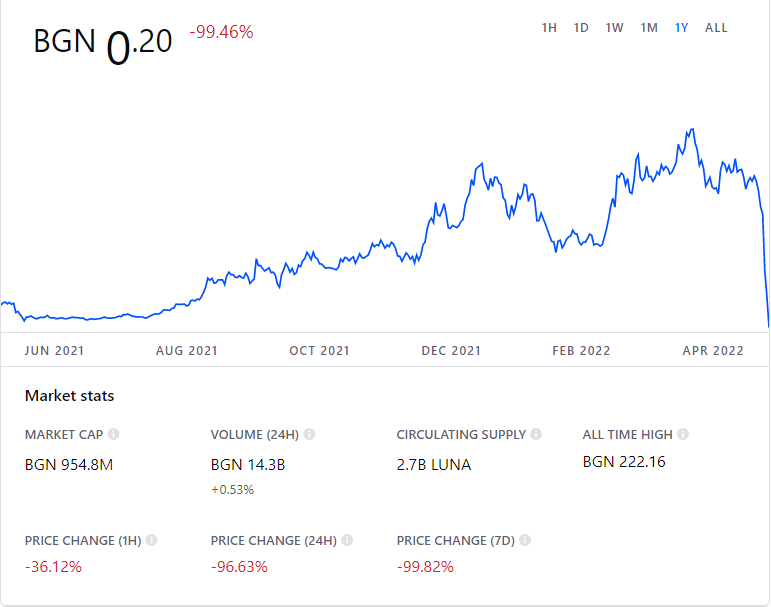Click the BGN 222.16 all time high value

(x=624, y=462)
